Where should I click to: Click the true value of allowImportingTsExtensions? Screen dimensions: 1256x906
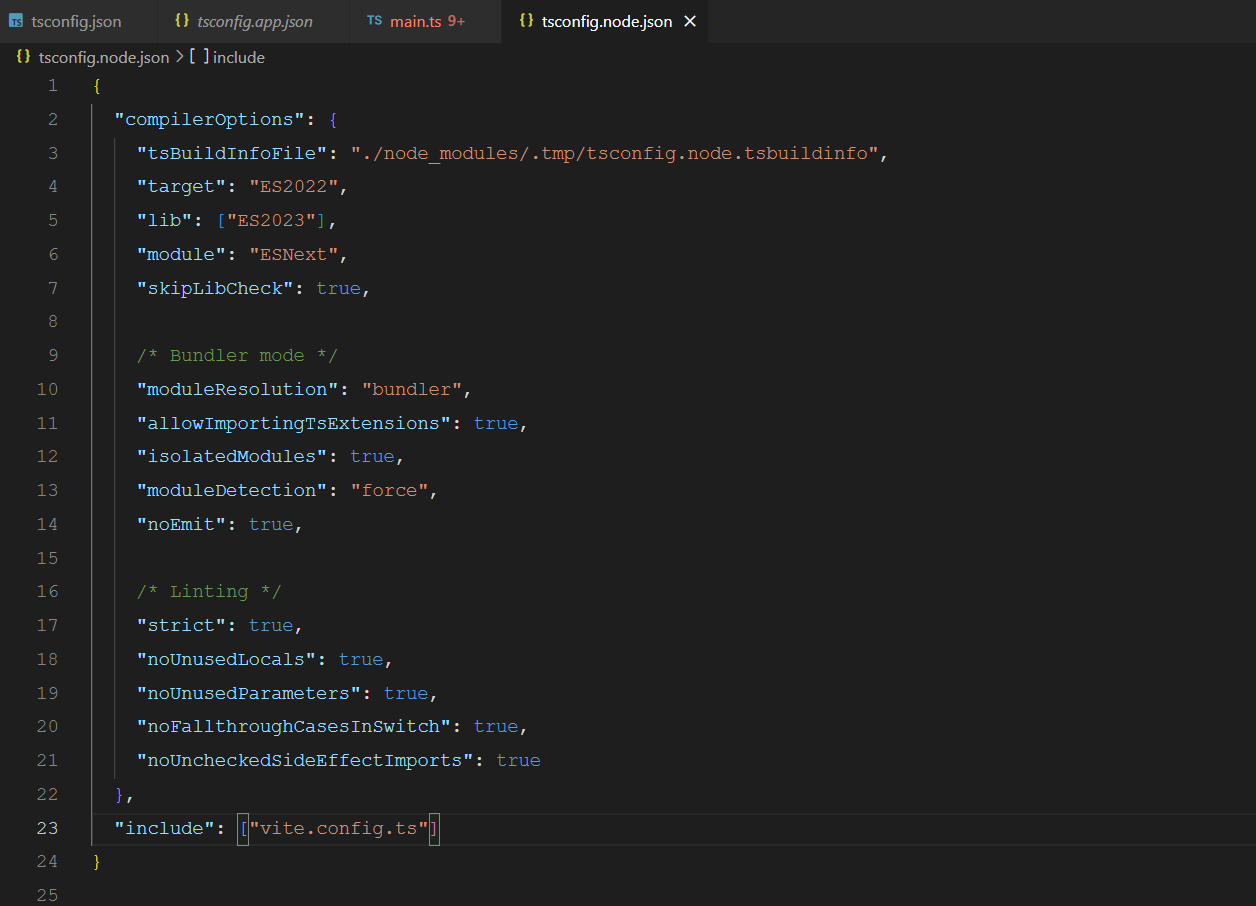[495, 423]
